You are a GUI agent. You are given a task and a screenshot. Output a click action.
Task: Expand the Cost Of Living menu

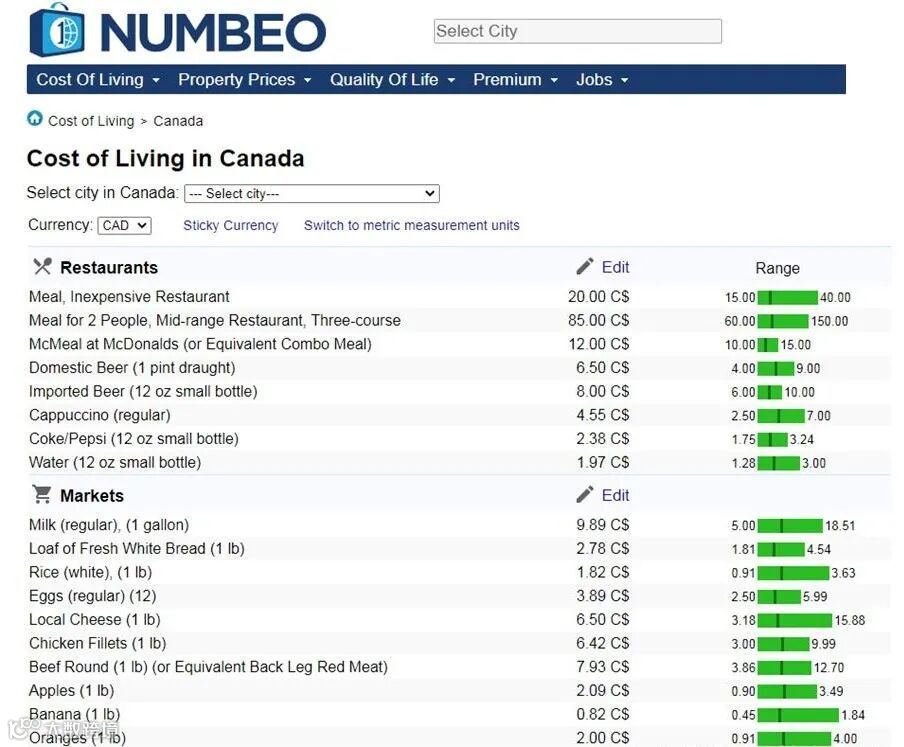point(98,80)
